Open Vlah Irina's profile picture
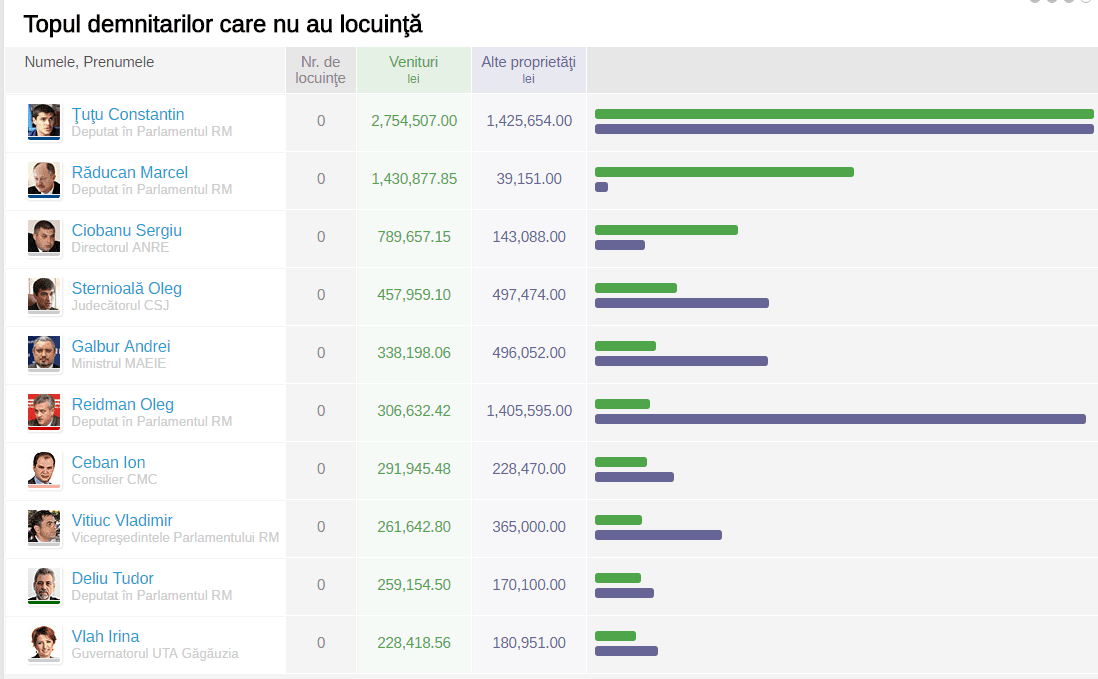The height and width of the screenshot is (679, 1098). (x=44, y=643)
